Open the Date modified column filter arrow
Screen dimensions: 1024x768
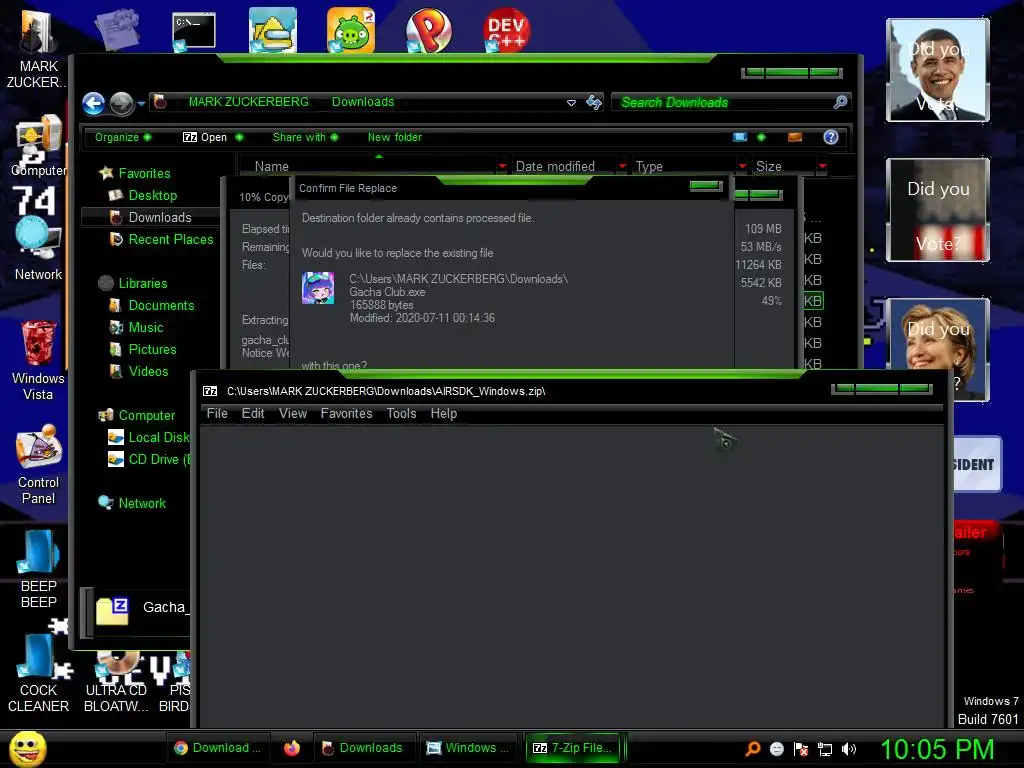pos(622,167)
